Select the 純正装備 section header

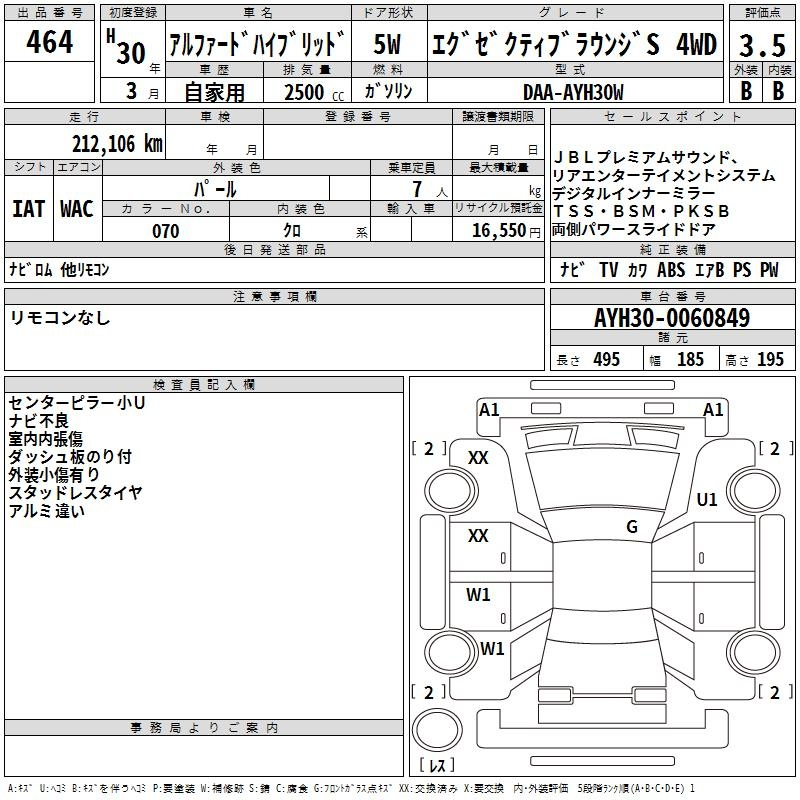[672, 249]
